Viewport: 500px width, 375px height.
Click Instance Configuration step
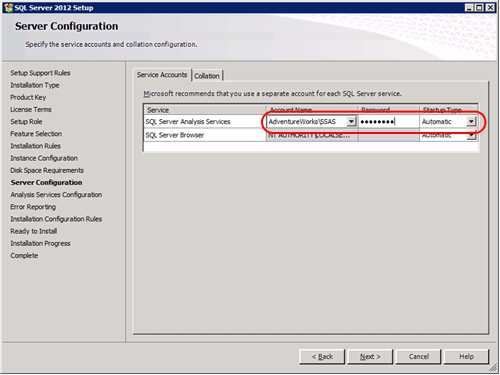[44, 158]
